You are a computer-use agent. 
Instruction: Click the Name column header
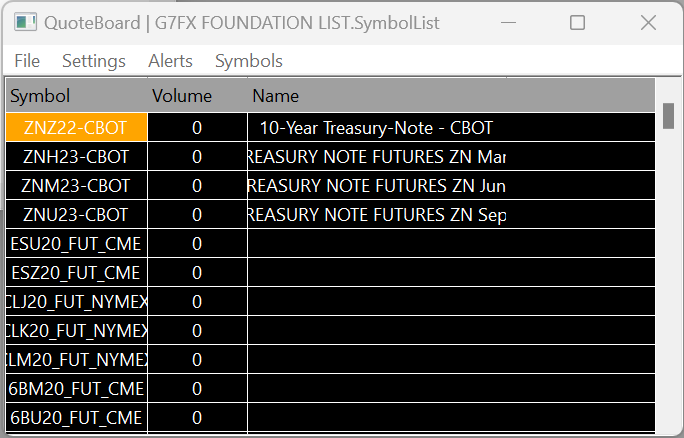(x=450, y=96)
